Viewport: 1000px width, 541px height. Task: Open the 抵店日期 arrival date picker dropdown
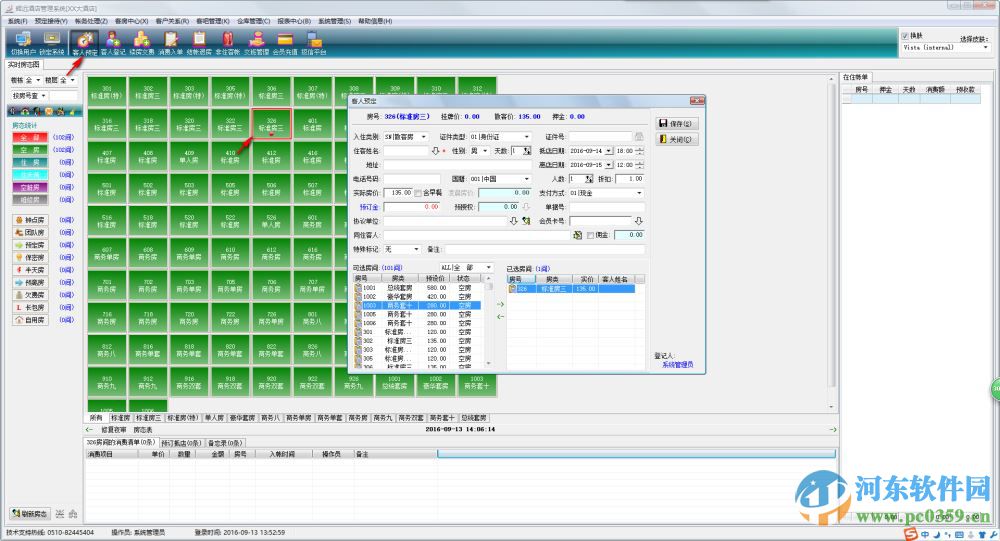pyautogui.click(x=609, y=151)
